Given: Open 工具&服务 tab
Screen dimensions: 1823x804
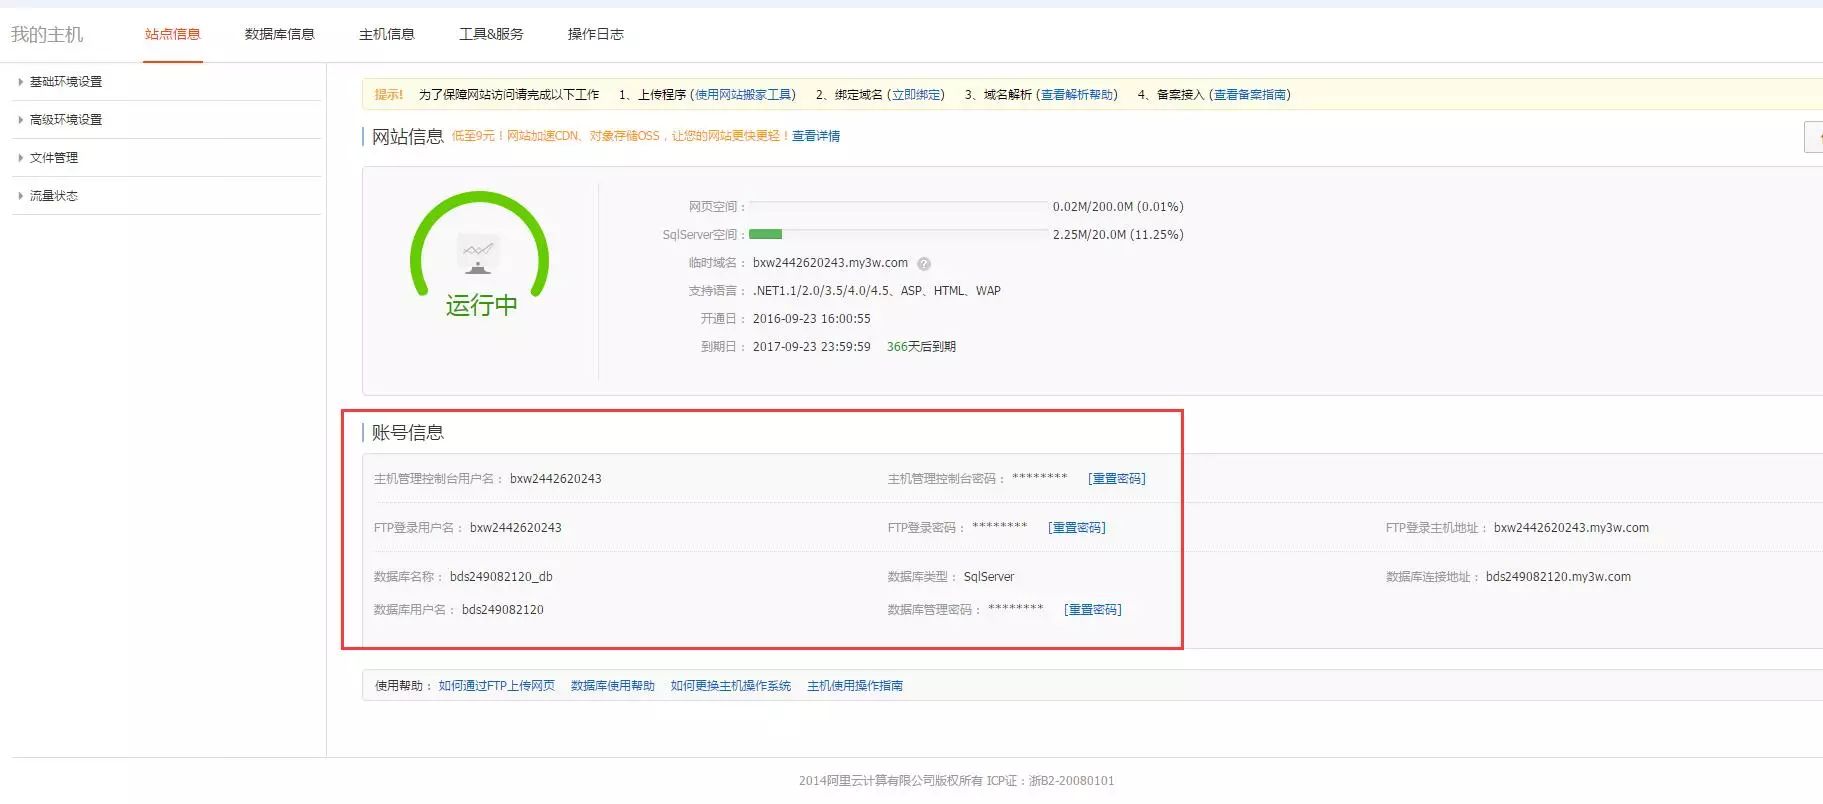Looking at the screenshot, I should (491, 34).
